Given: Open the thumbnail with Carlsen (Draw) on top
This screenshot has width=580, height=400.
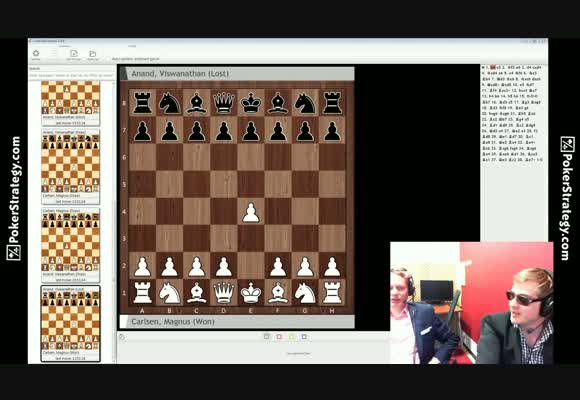Looking at the screenshot, I should pos(70,245).
